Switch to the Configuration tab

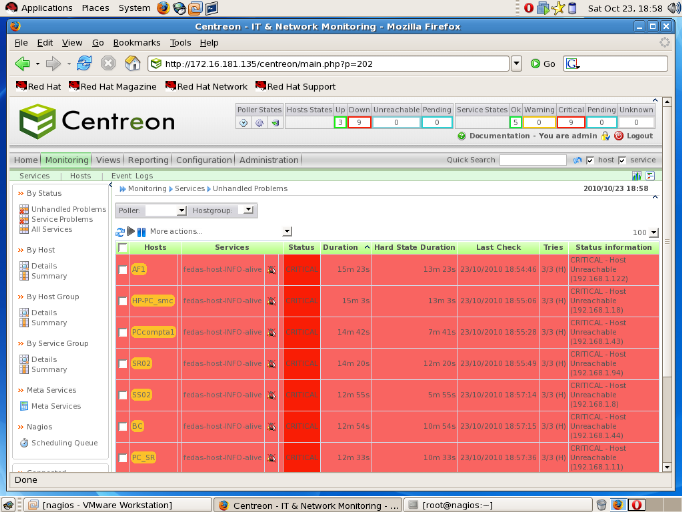pyautogui.click(x=204, y=160)
